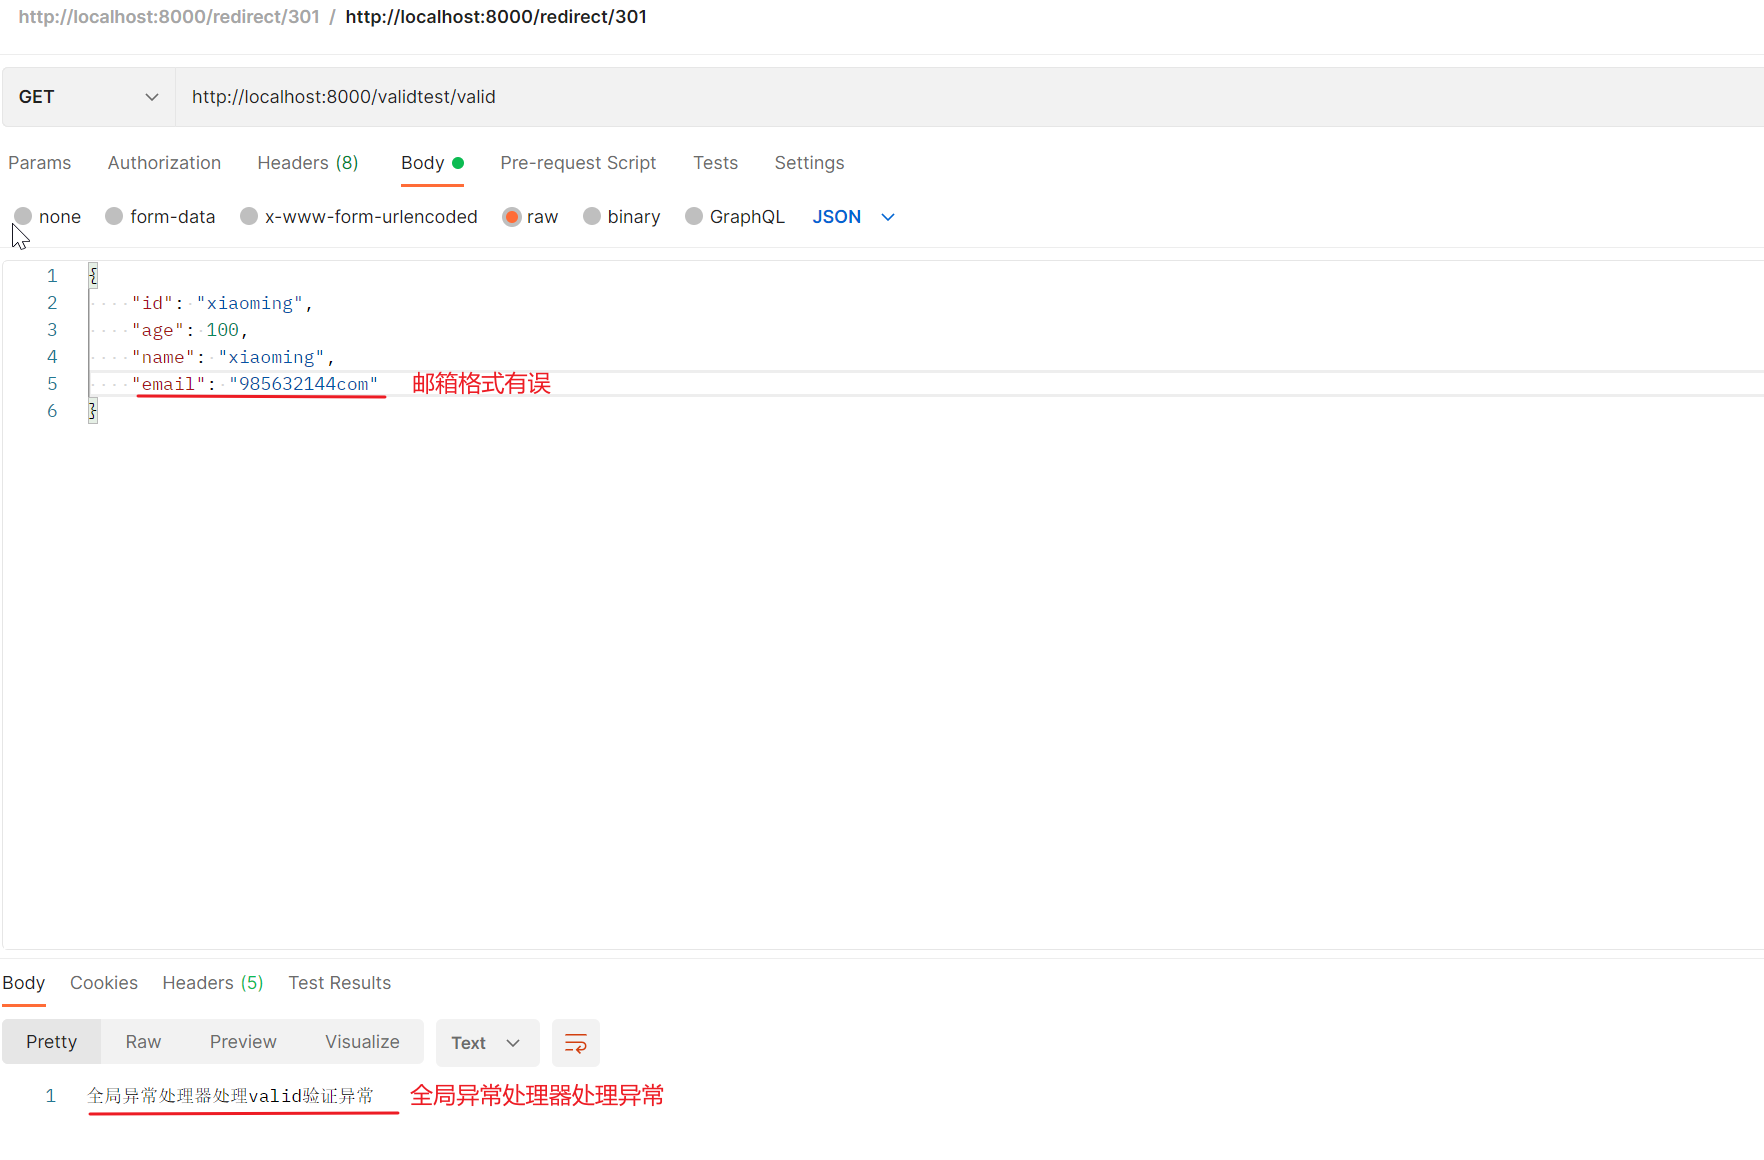This screenshot has height=1160, width=1764.
Task: Expand the JSON format dropdown
Action: [853, 217]
